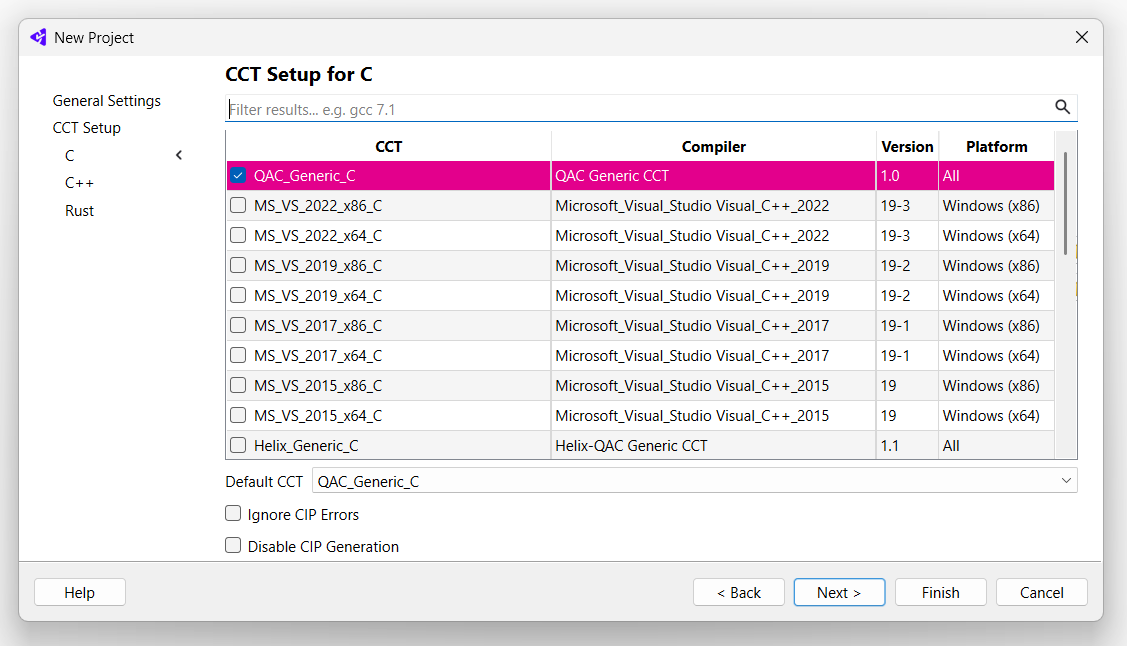Open the Default CCT dropdown
The width and height of the screenshot is (1127, 646).
[x=694, y=481]
